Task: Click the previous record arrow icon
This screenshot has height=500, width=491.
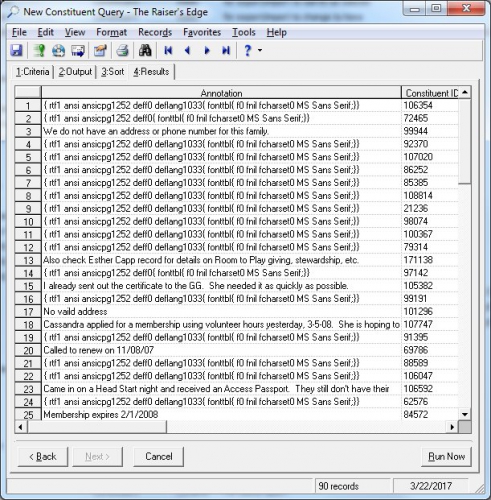Action: click(187, 51)
